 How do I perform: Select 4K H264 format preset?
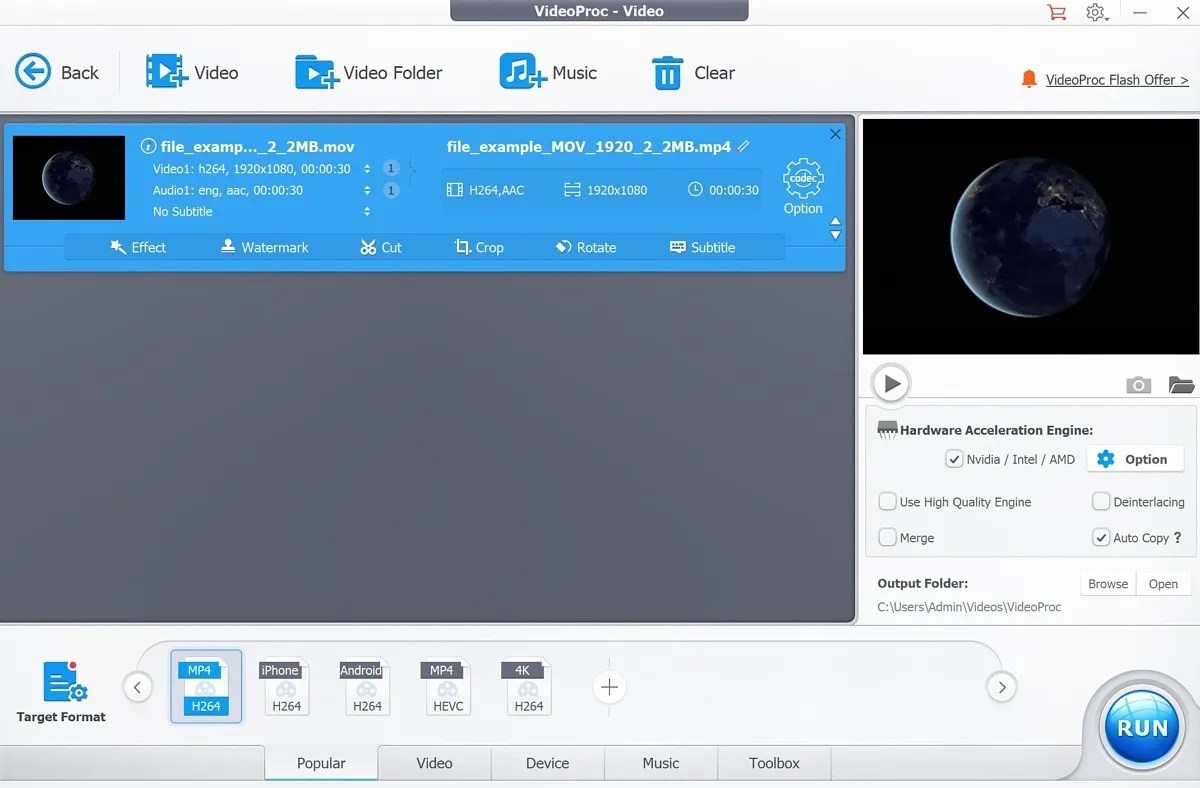528,687
